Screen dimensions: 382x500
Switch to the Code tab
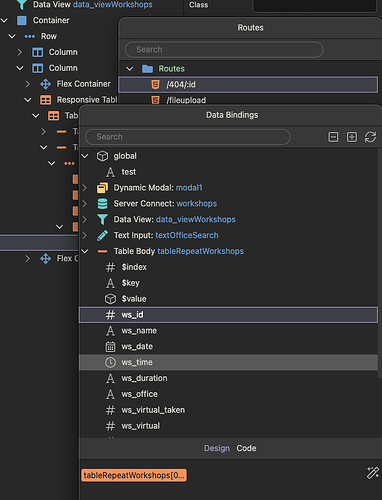click(246, 448)
